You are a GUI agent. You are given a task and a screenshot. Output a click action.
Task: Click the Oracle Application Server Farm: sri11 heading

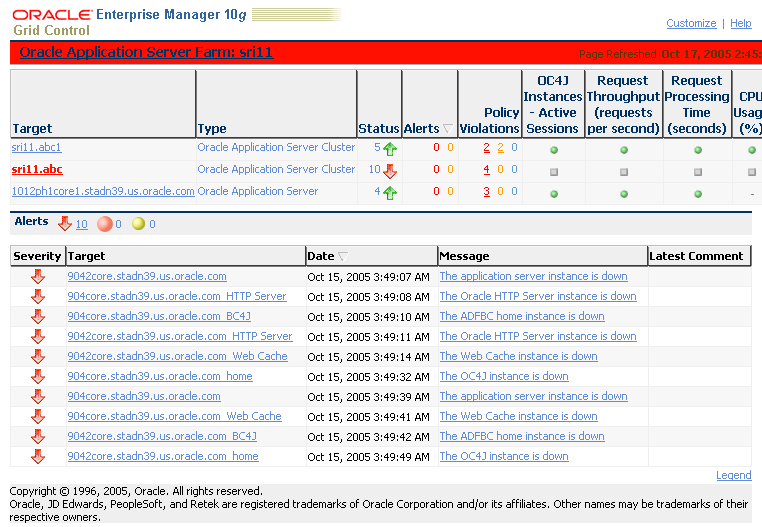tap(146, 52)
